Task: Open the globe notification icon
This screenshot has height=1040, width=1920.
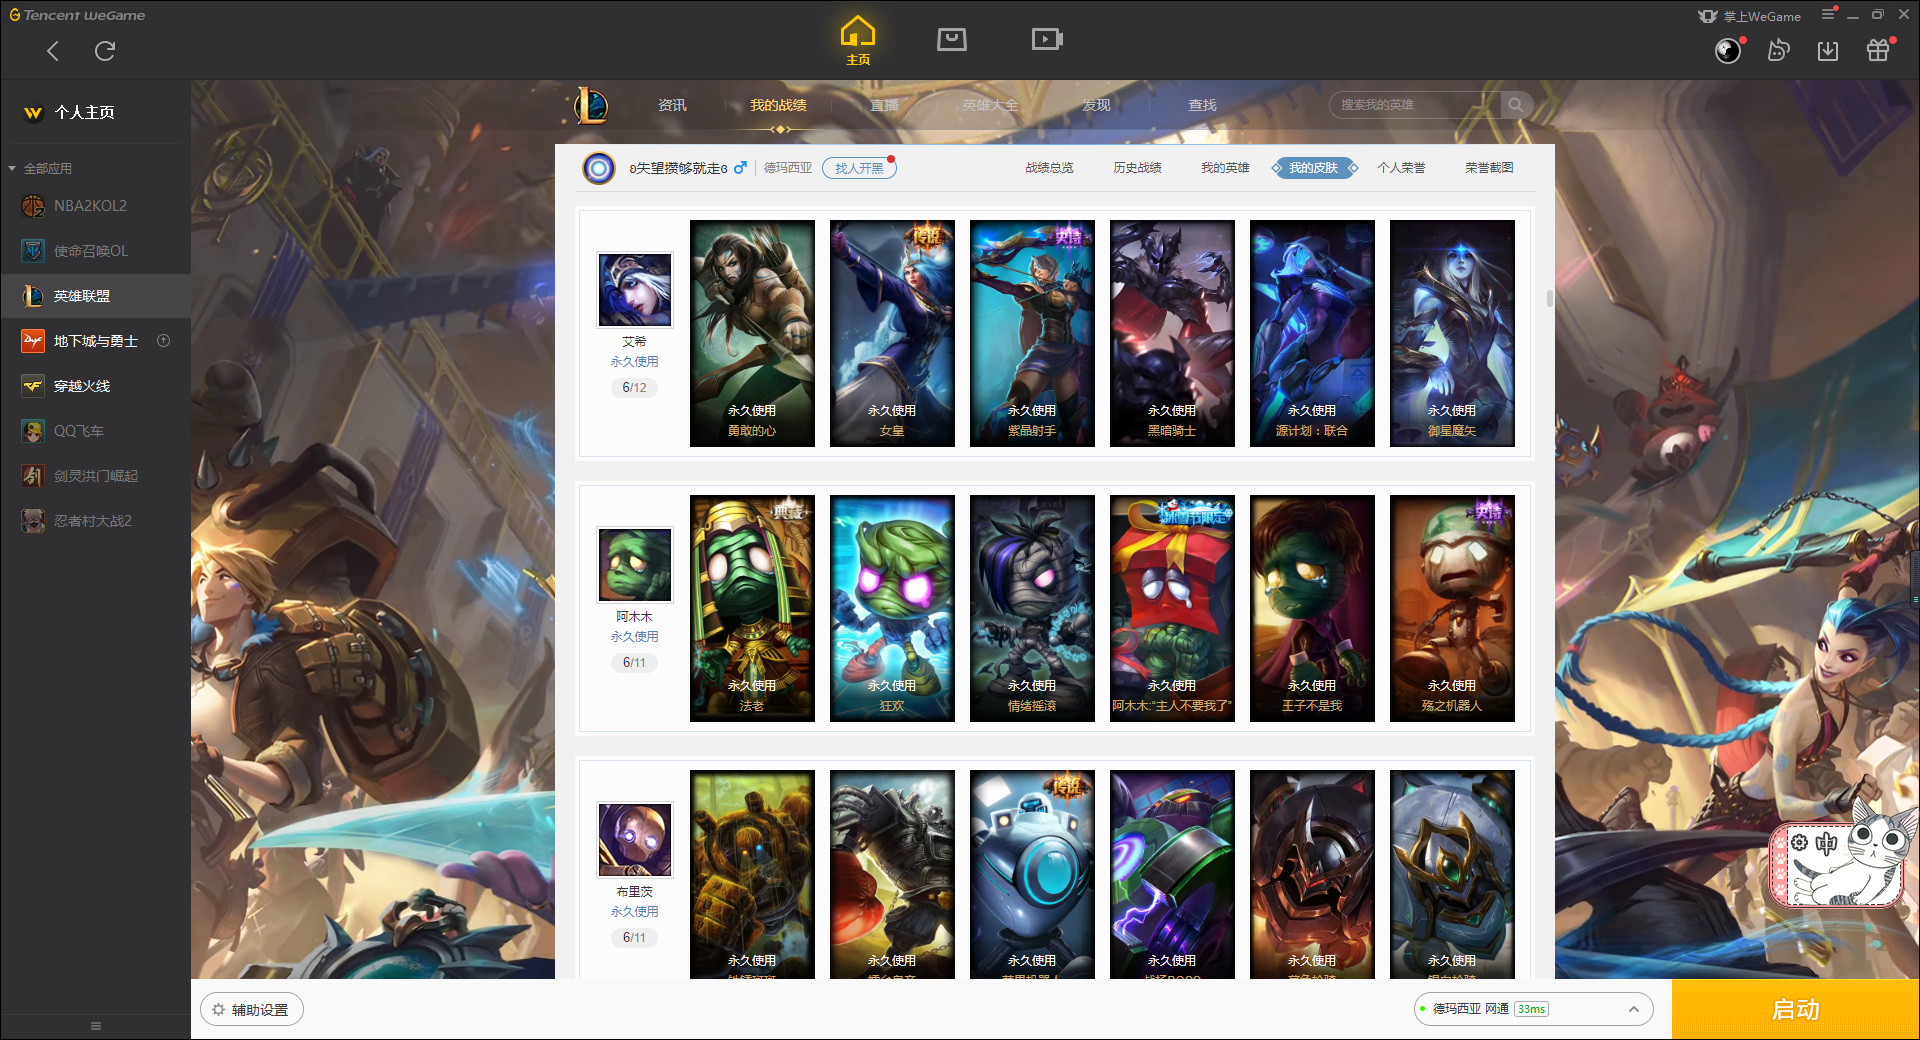Action: 1728,51
